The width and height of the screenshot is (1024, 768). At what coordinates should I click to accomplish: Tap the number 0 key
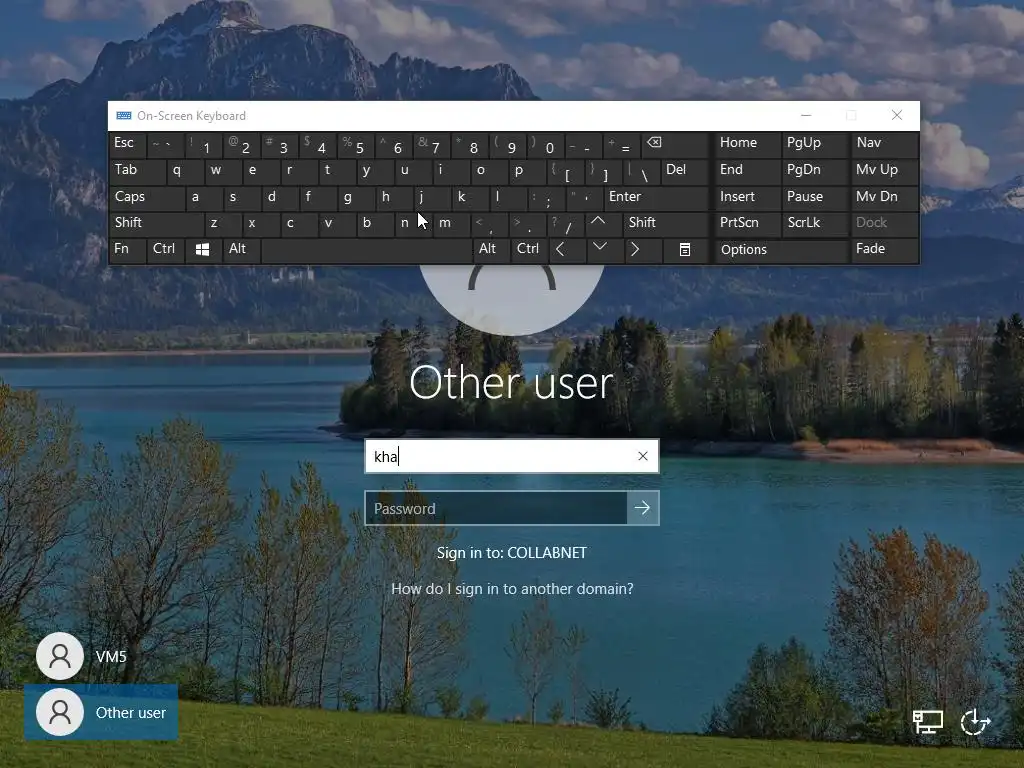(x=545, y=145)
